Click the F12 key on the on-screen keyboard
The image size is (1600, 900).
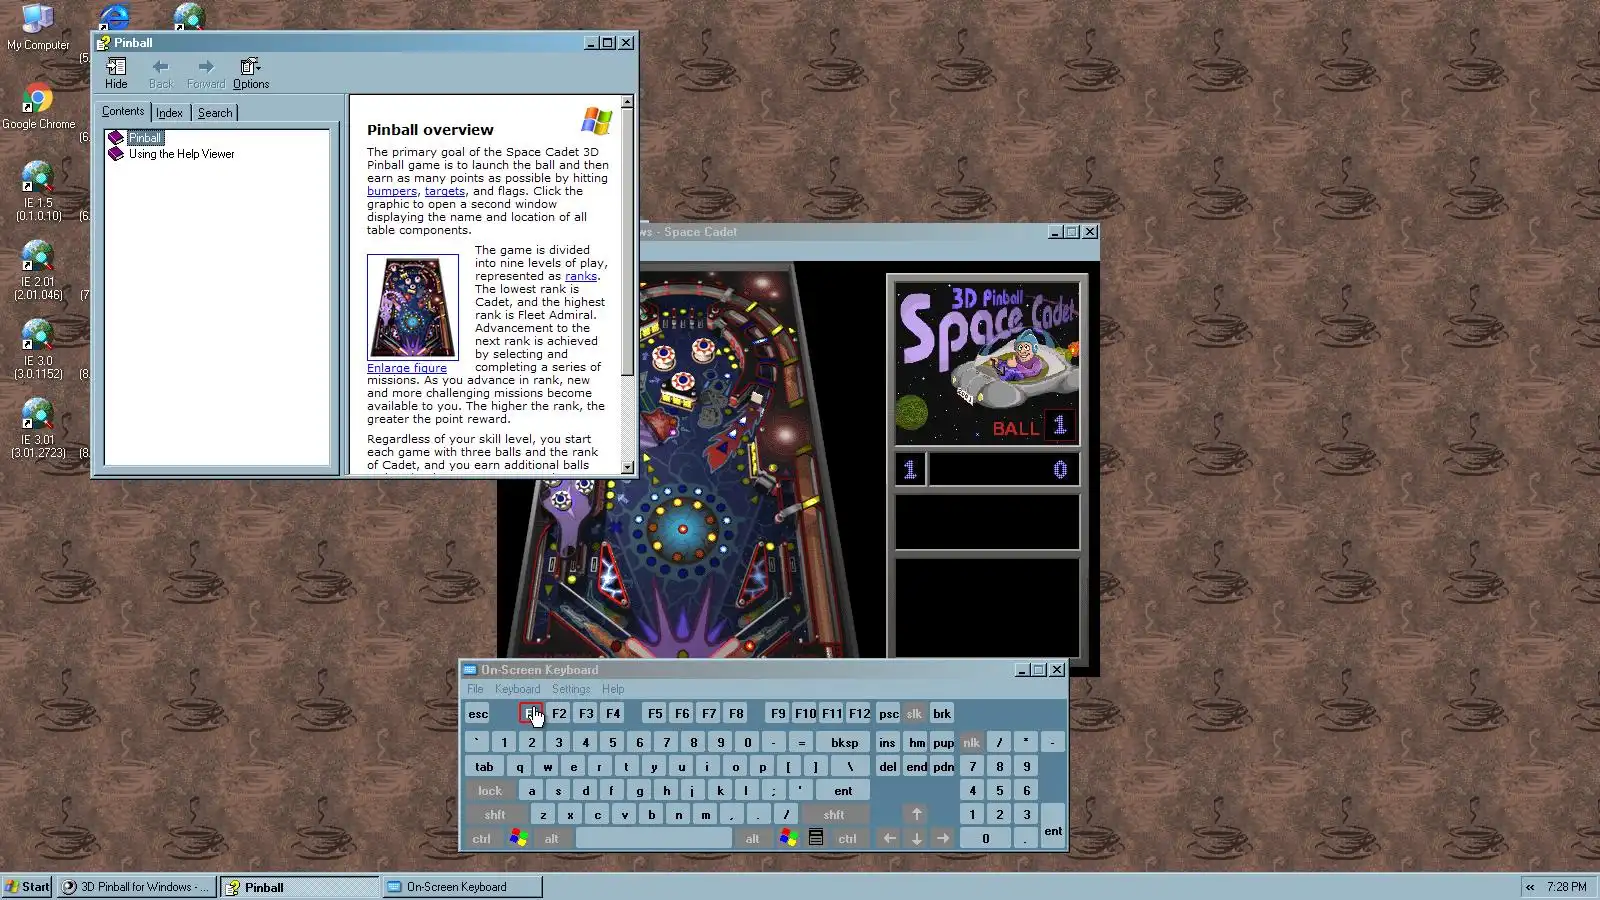[859, 714]
